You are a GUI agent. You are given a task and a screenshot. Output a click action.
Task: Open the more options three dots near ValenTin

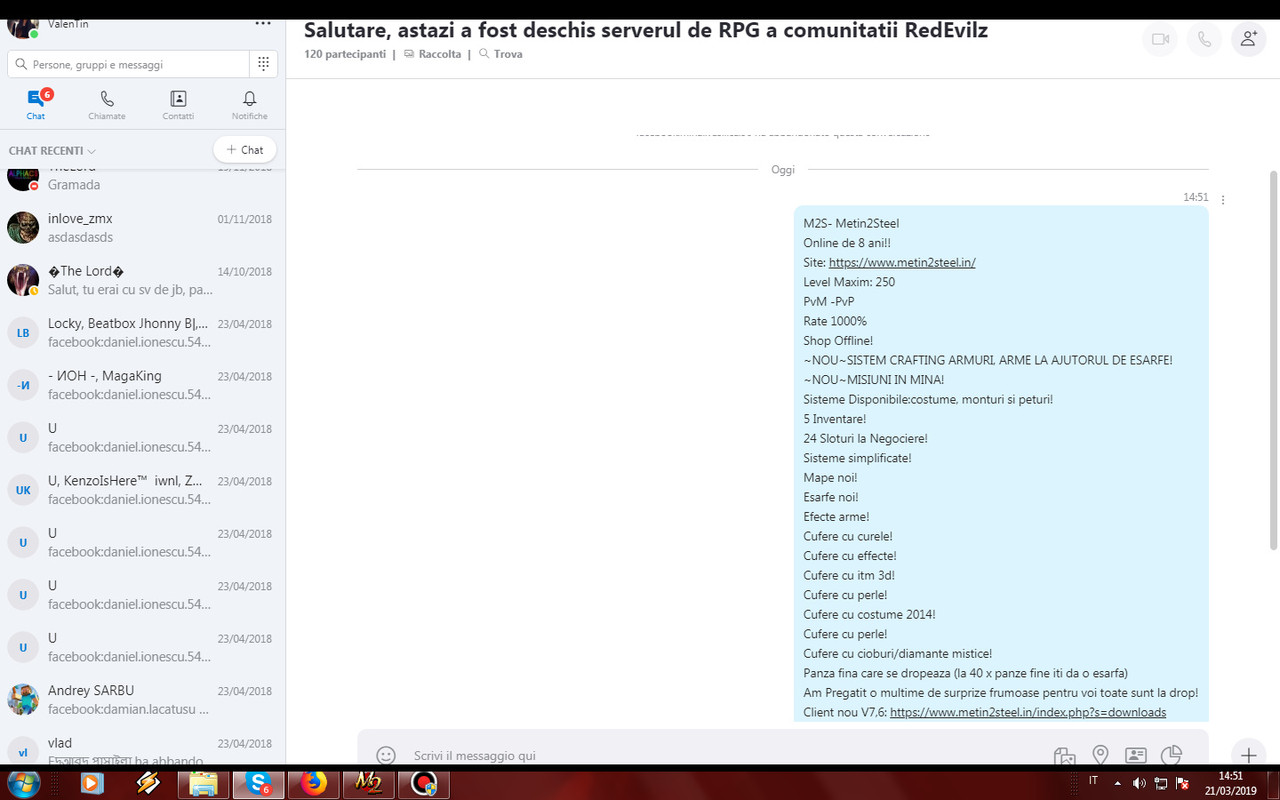coord(263,23)
